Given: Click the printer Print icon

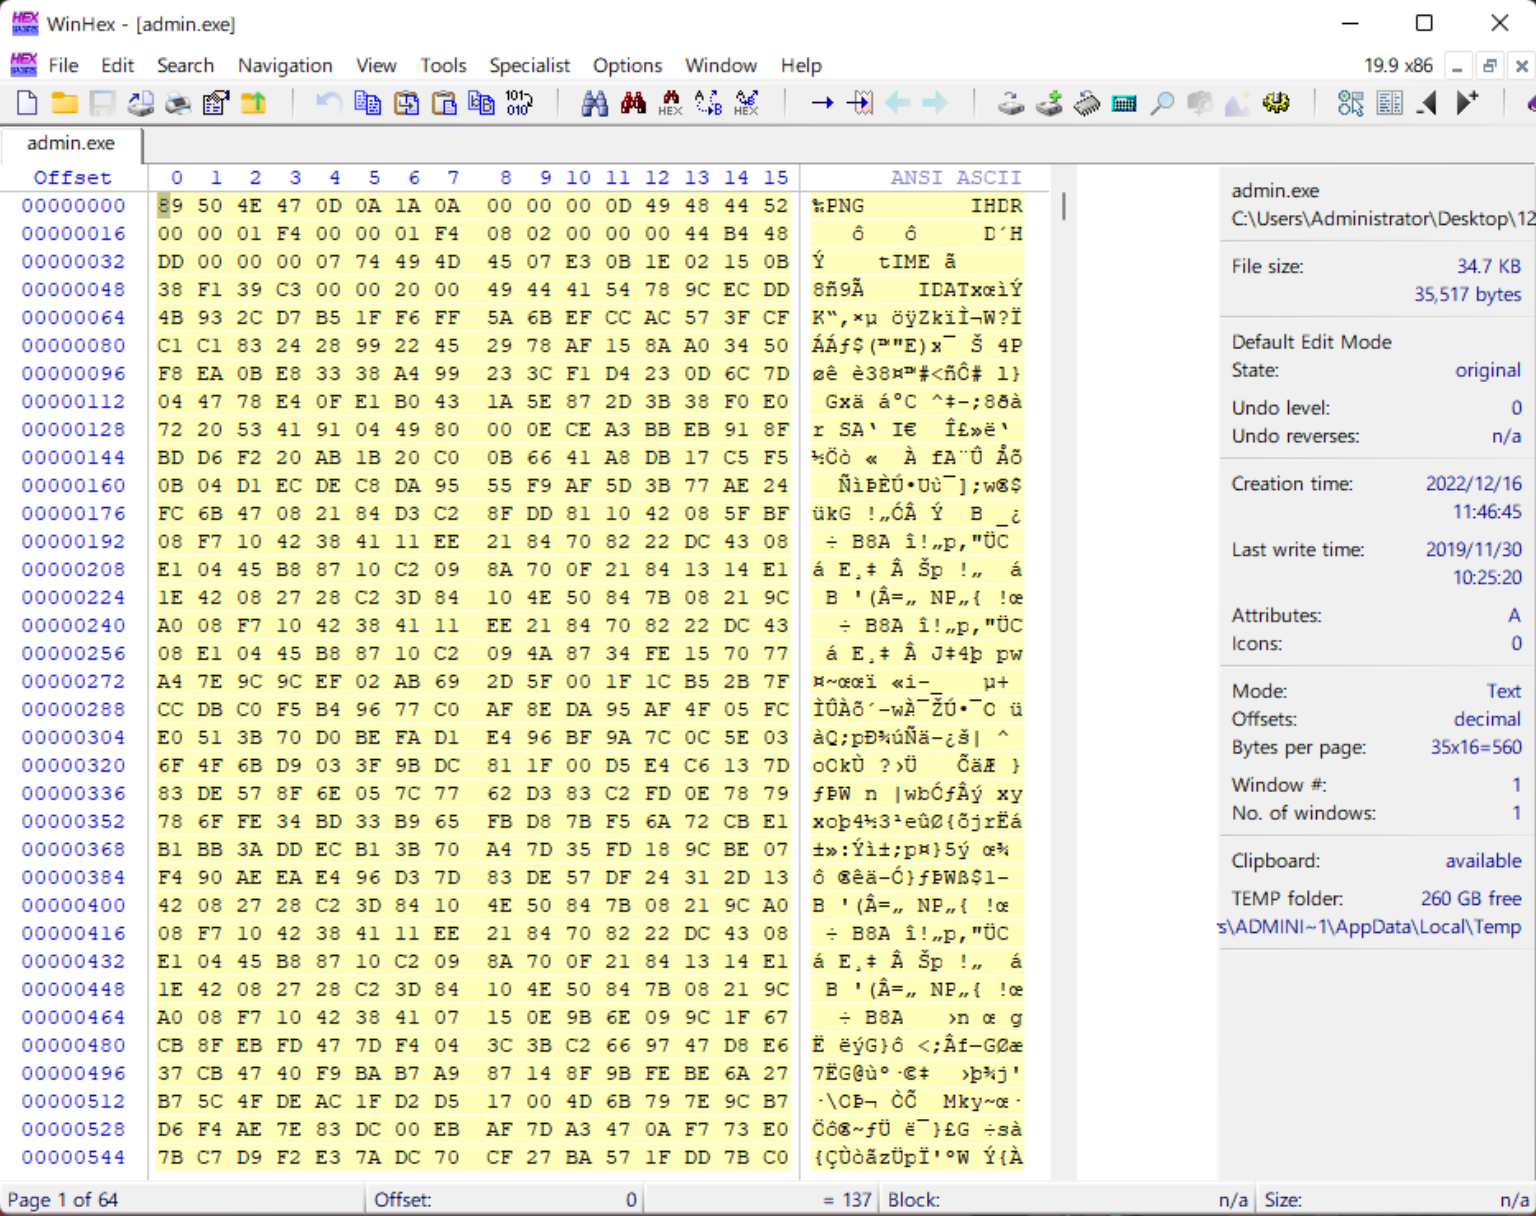Looking at the screenshot, I should click(178, 102).
